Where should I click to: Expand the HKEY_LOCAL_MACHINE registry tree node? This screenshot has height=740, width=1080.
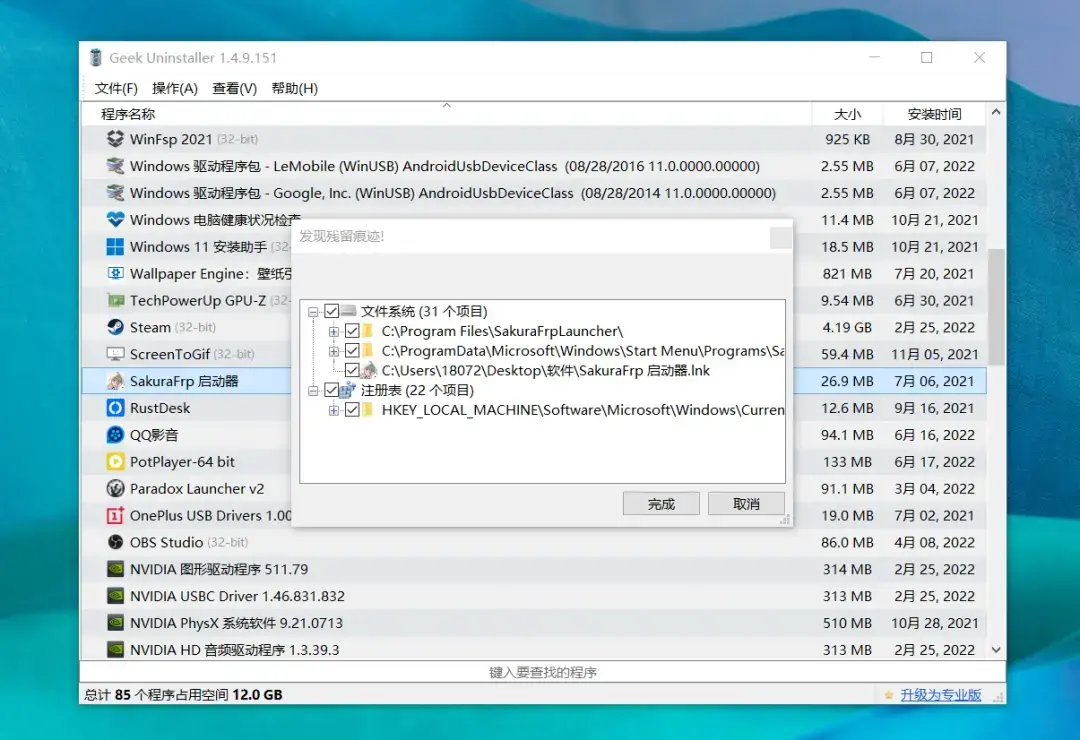point(334,410)
